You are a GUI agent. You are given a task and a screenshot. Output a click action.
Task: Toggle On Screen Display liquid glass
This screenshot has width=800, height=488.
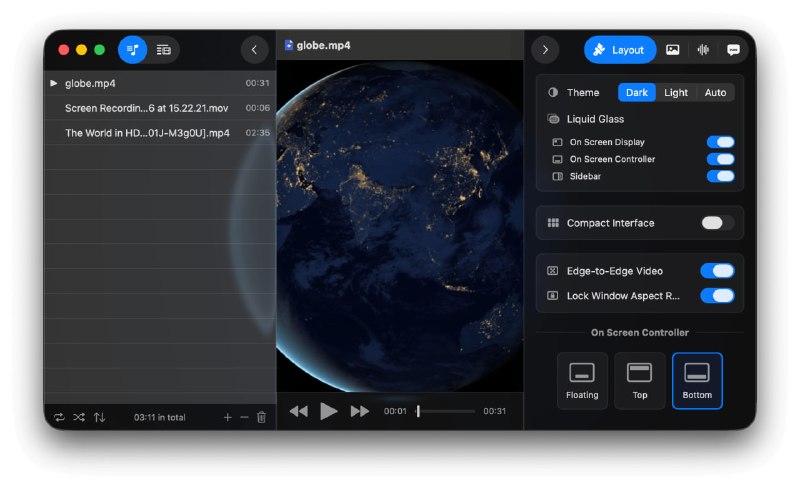(720, 142)
